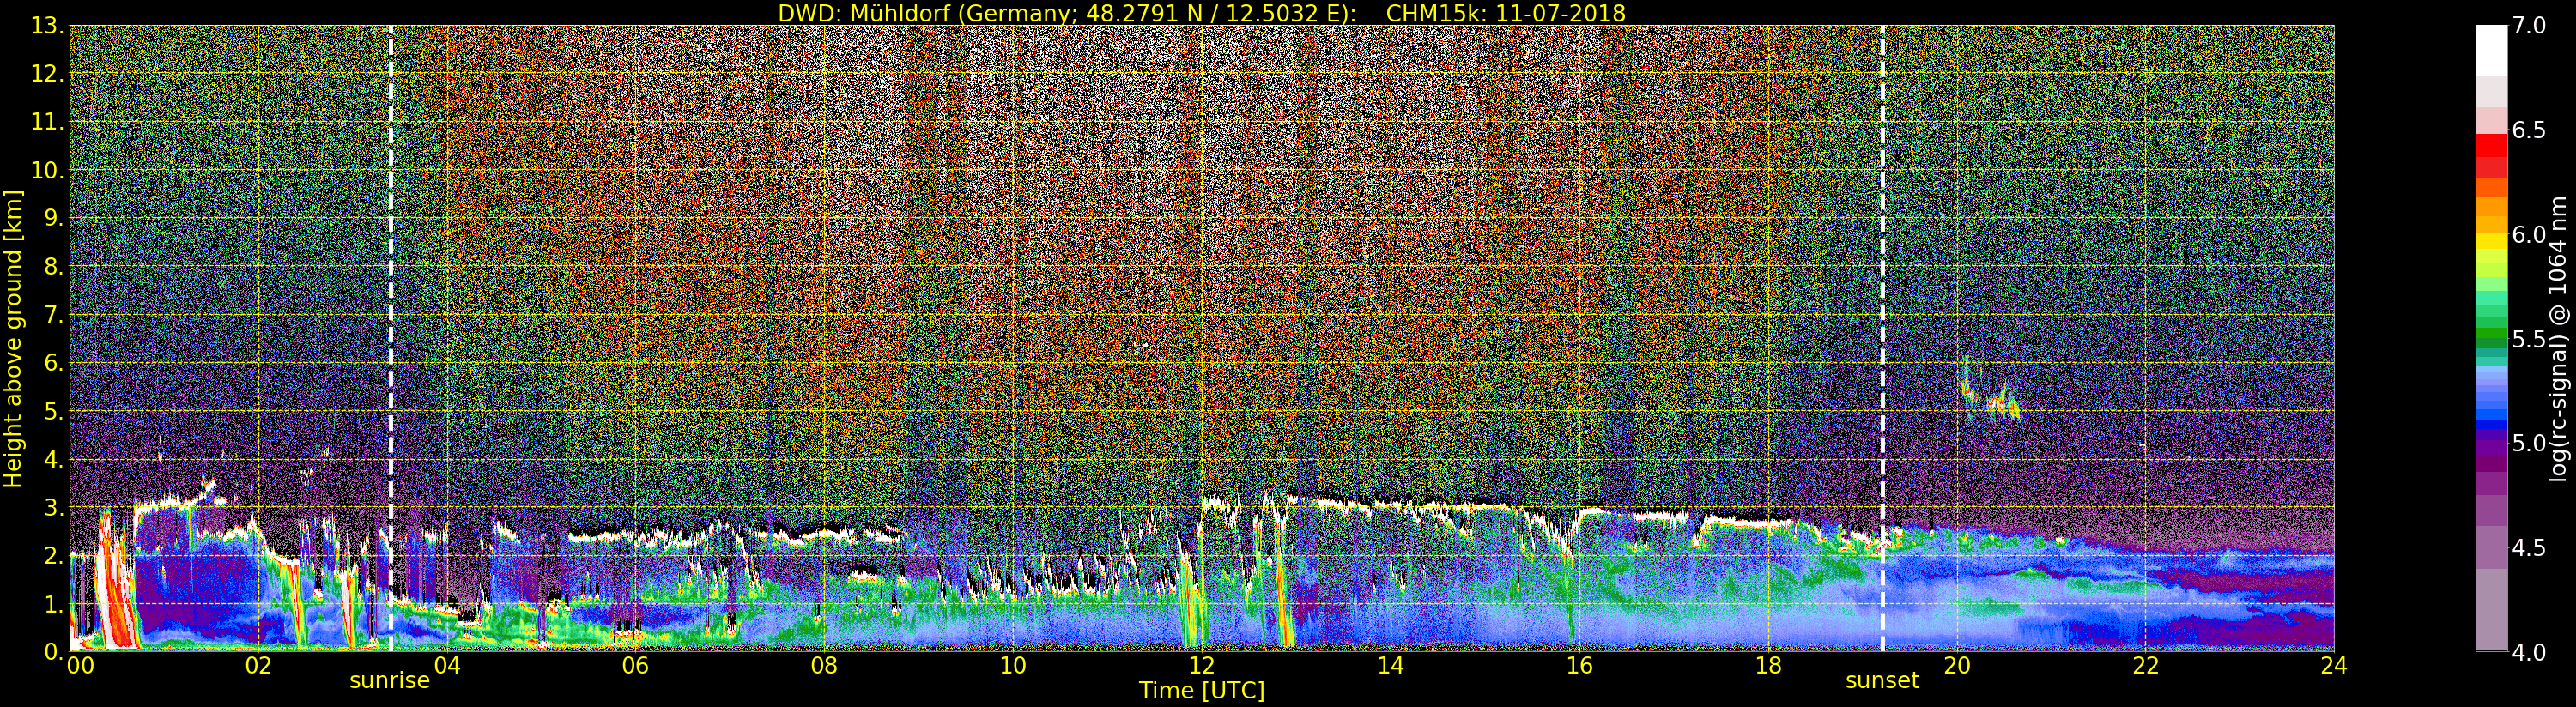Click the colorbar tick label '6.5'
Screen dimensions: 2576x707
(x=2529, y=130)
